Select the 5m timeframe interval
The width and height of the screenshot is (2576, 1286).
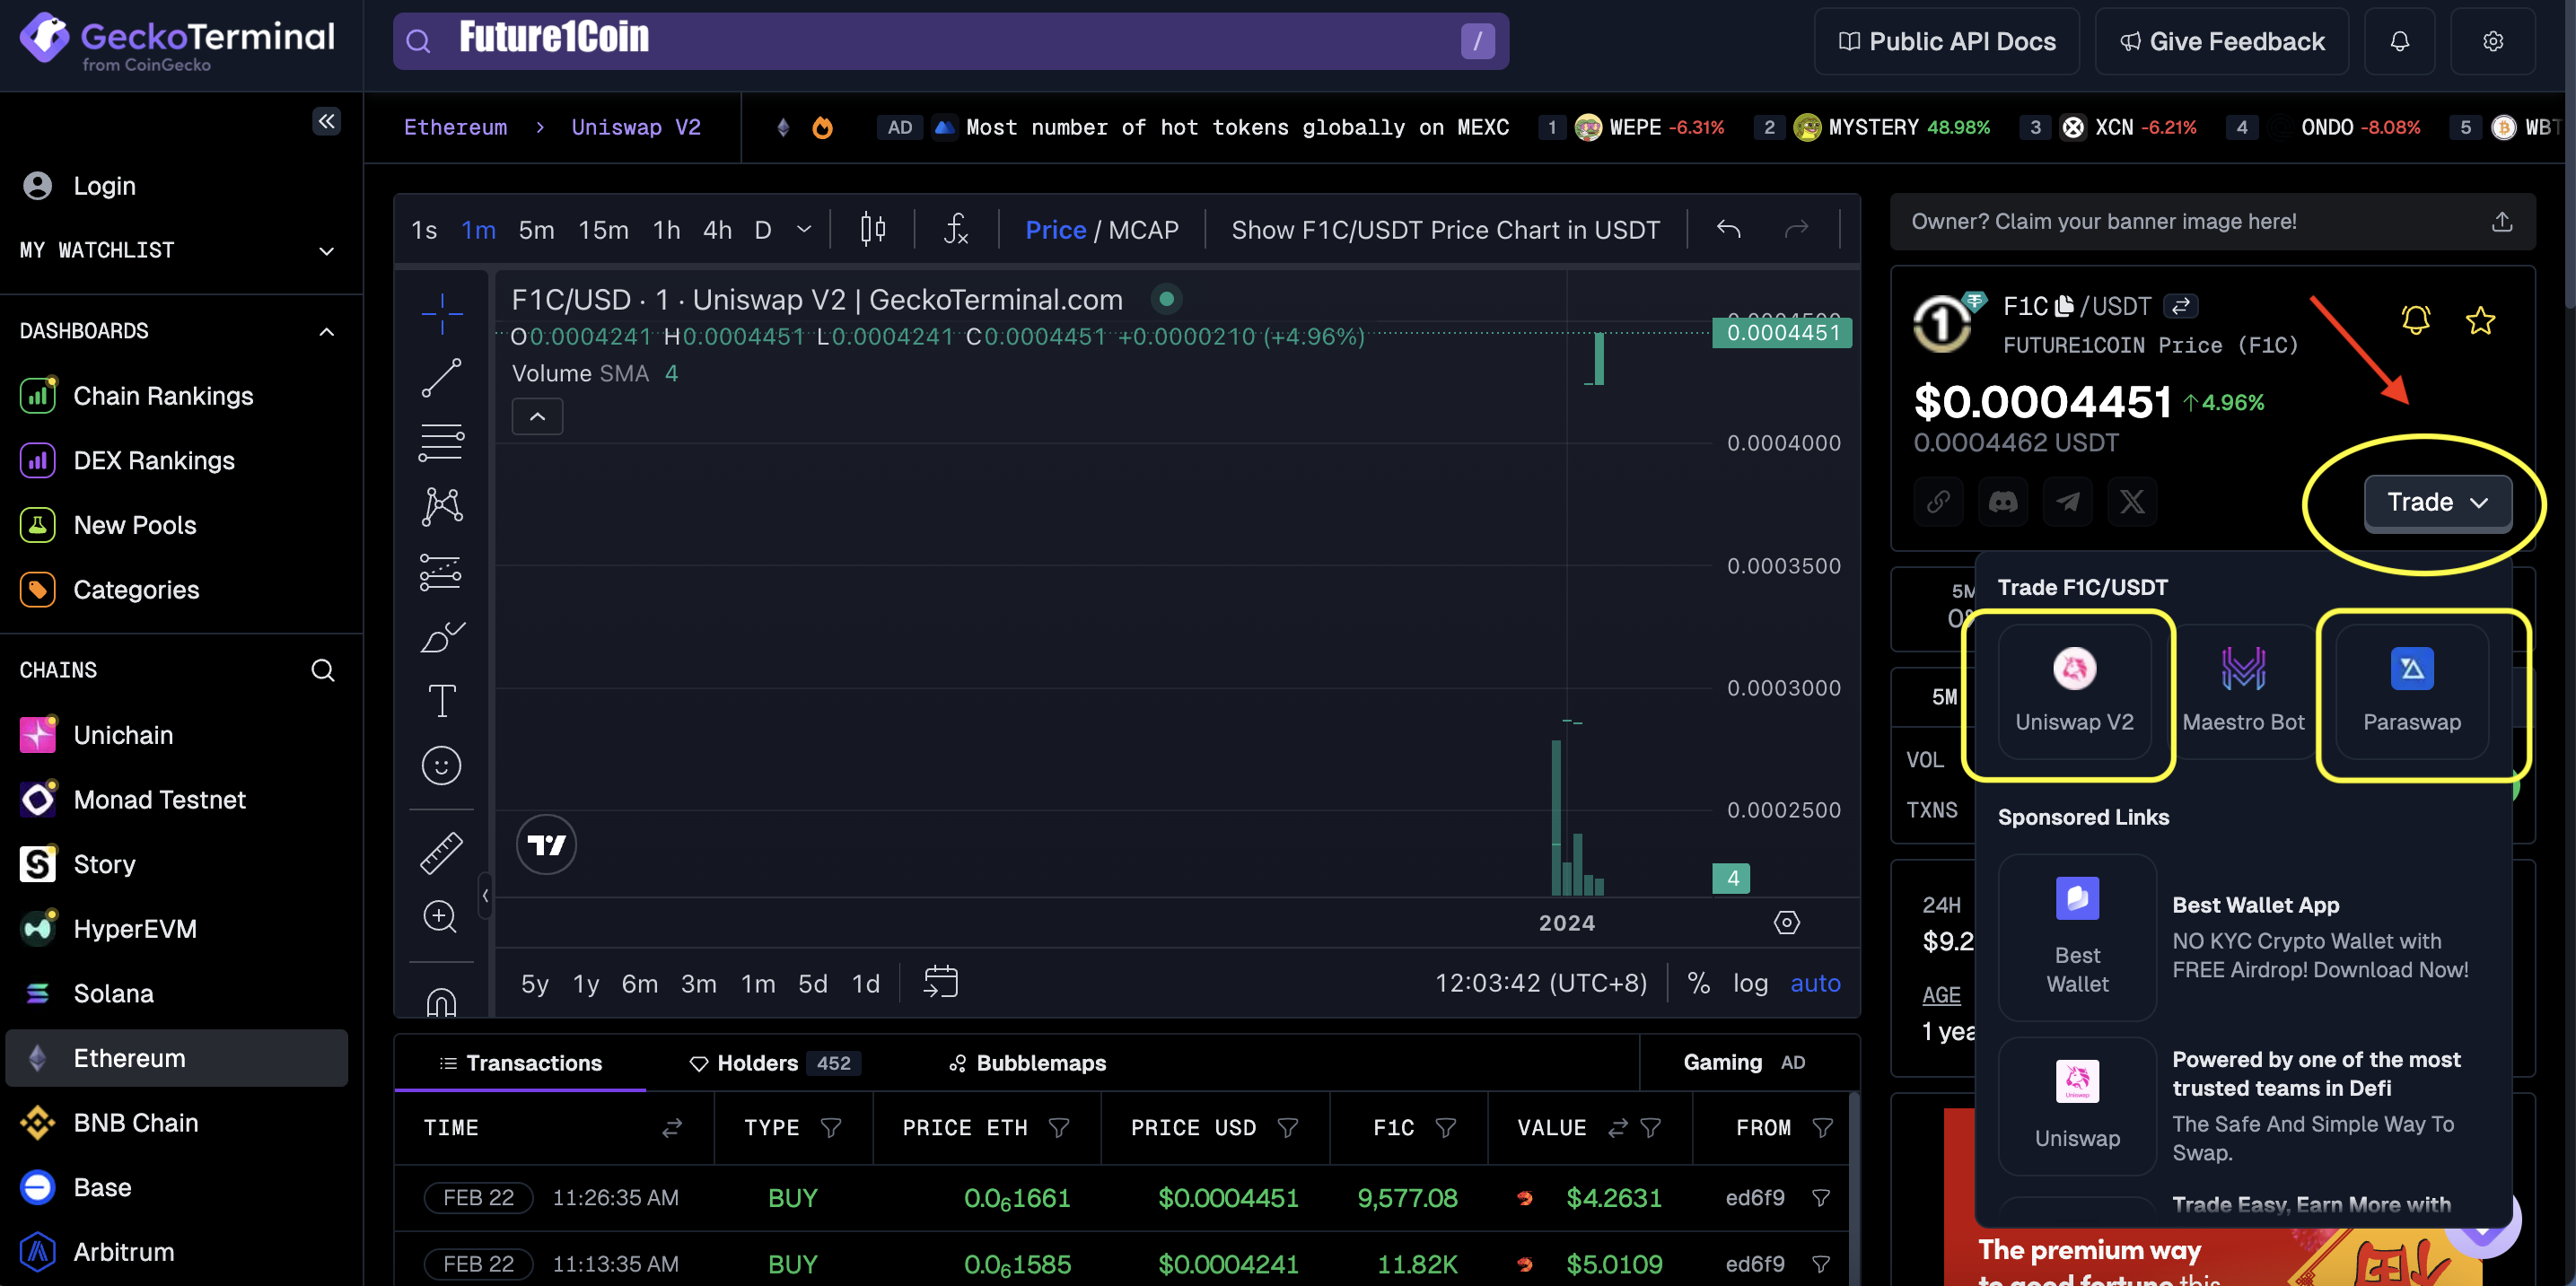[x=536, y=230]
